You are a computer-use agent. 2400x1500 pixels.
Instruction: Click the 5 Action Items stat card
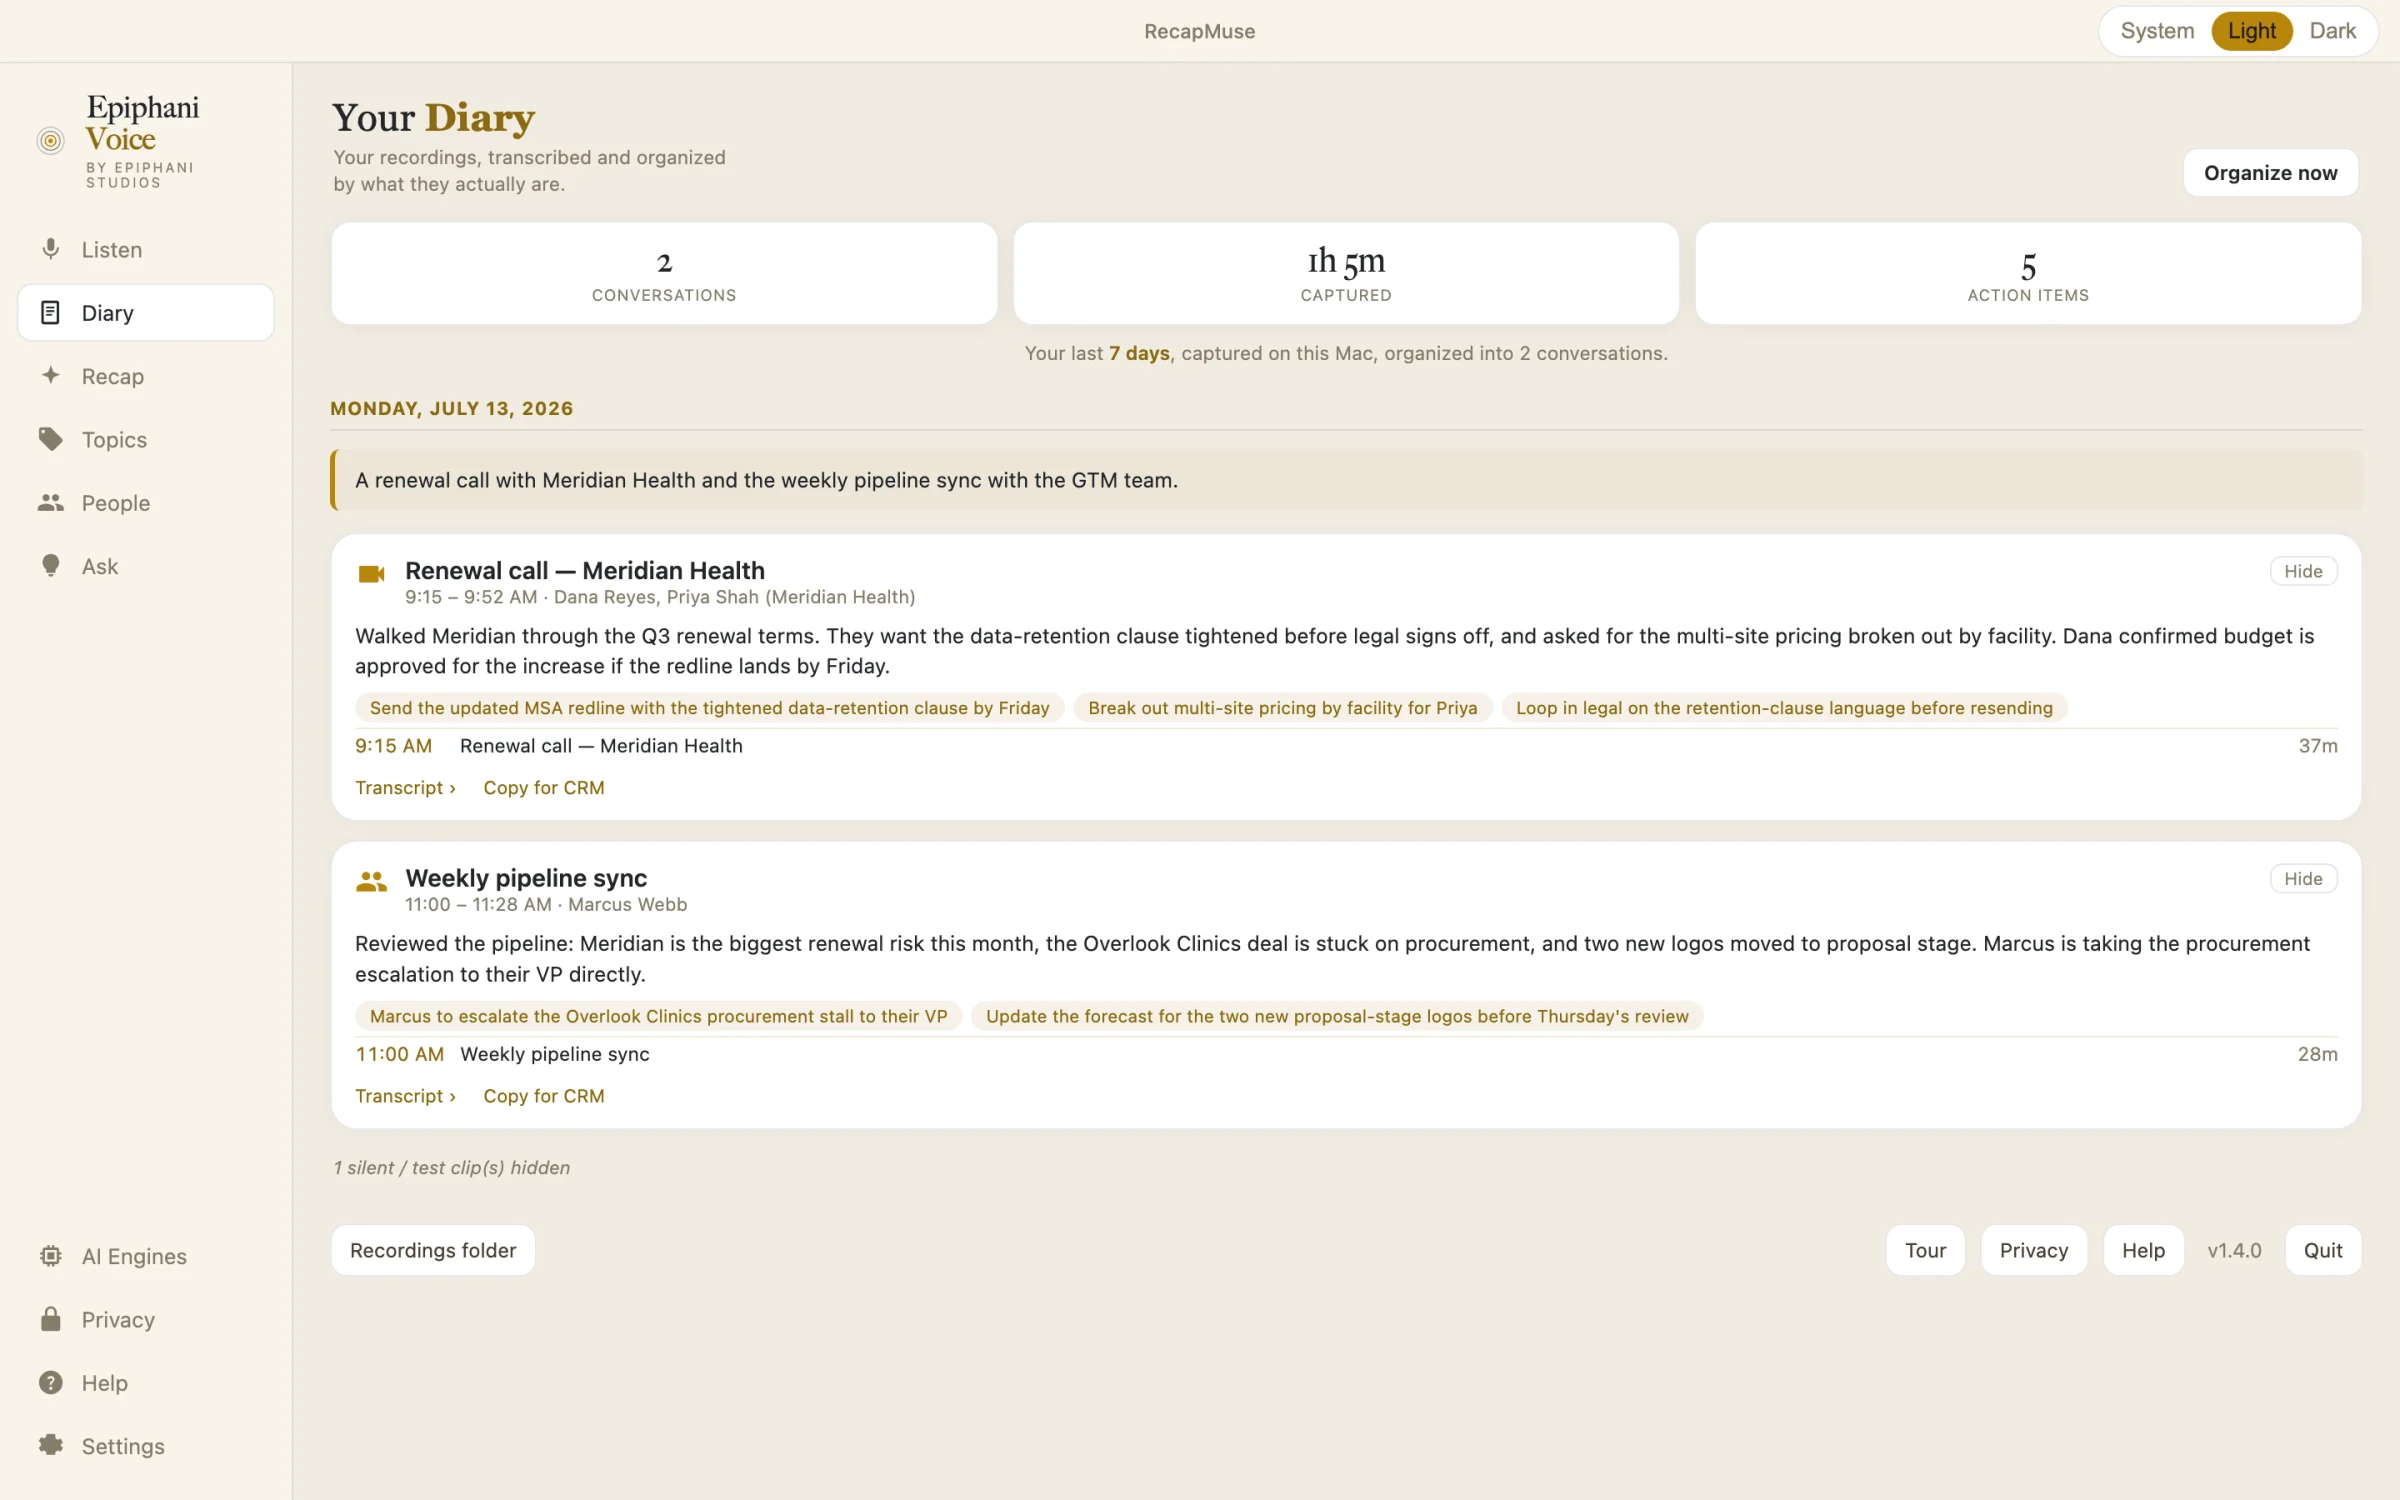click(2028, 273)
